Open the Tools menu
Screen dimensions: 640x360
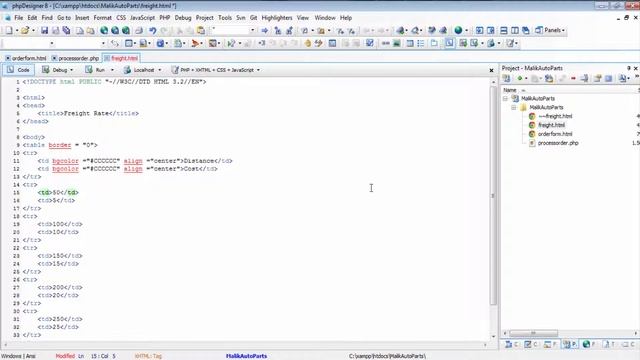tap(225, 18)
